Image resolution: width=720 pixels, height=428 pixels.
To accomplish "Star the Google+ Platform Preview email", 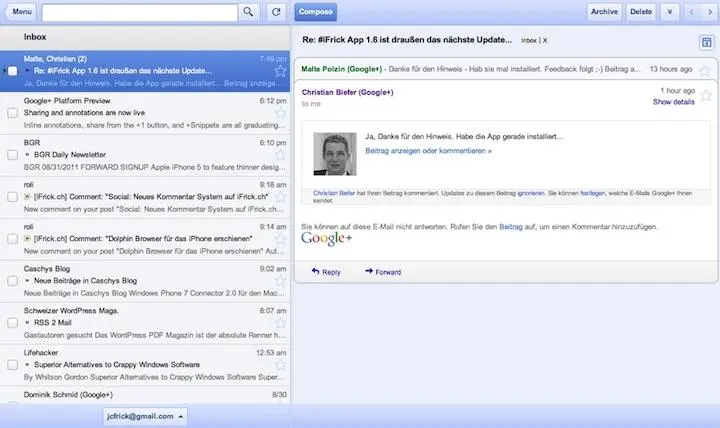I will [280, 113].
